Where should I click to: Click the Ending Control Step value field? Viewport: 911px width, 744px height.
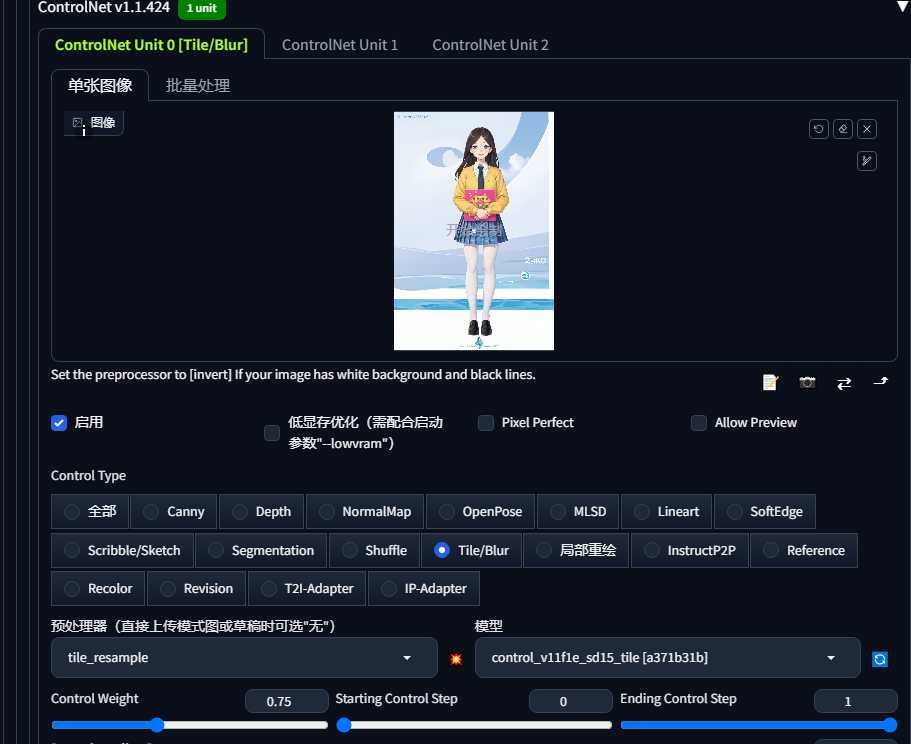pos(855,702)
